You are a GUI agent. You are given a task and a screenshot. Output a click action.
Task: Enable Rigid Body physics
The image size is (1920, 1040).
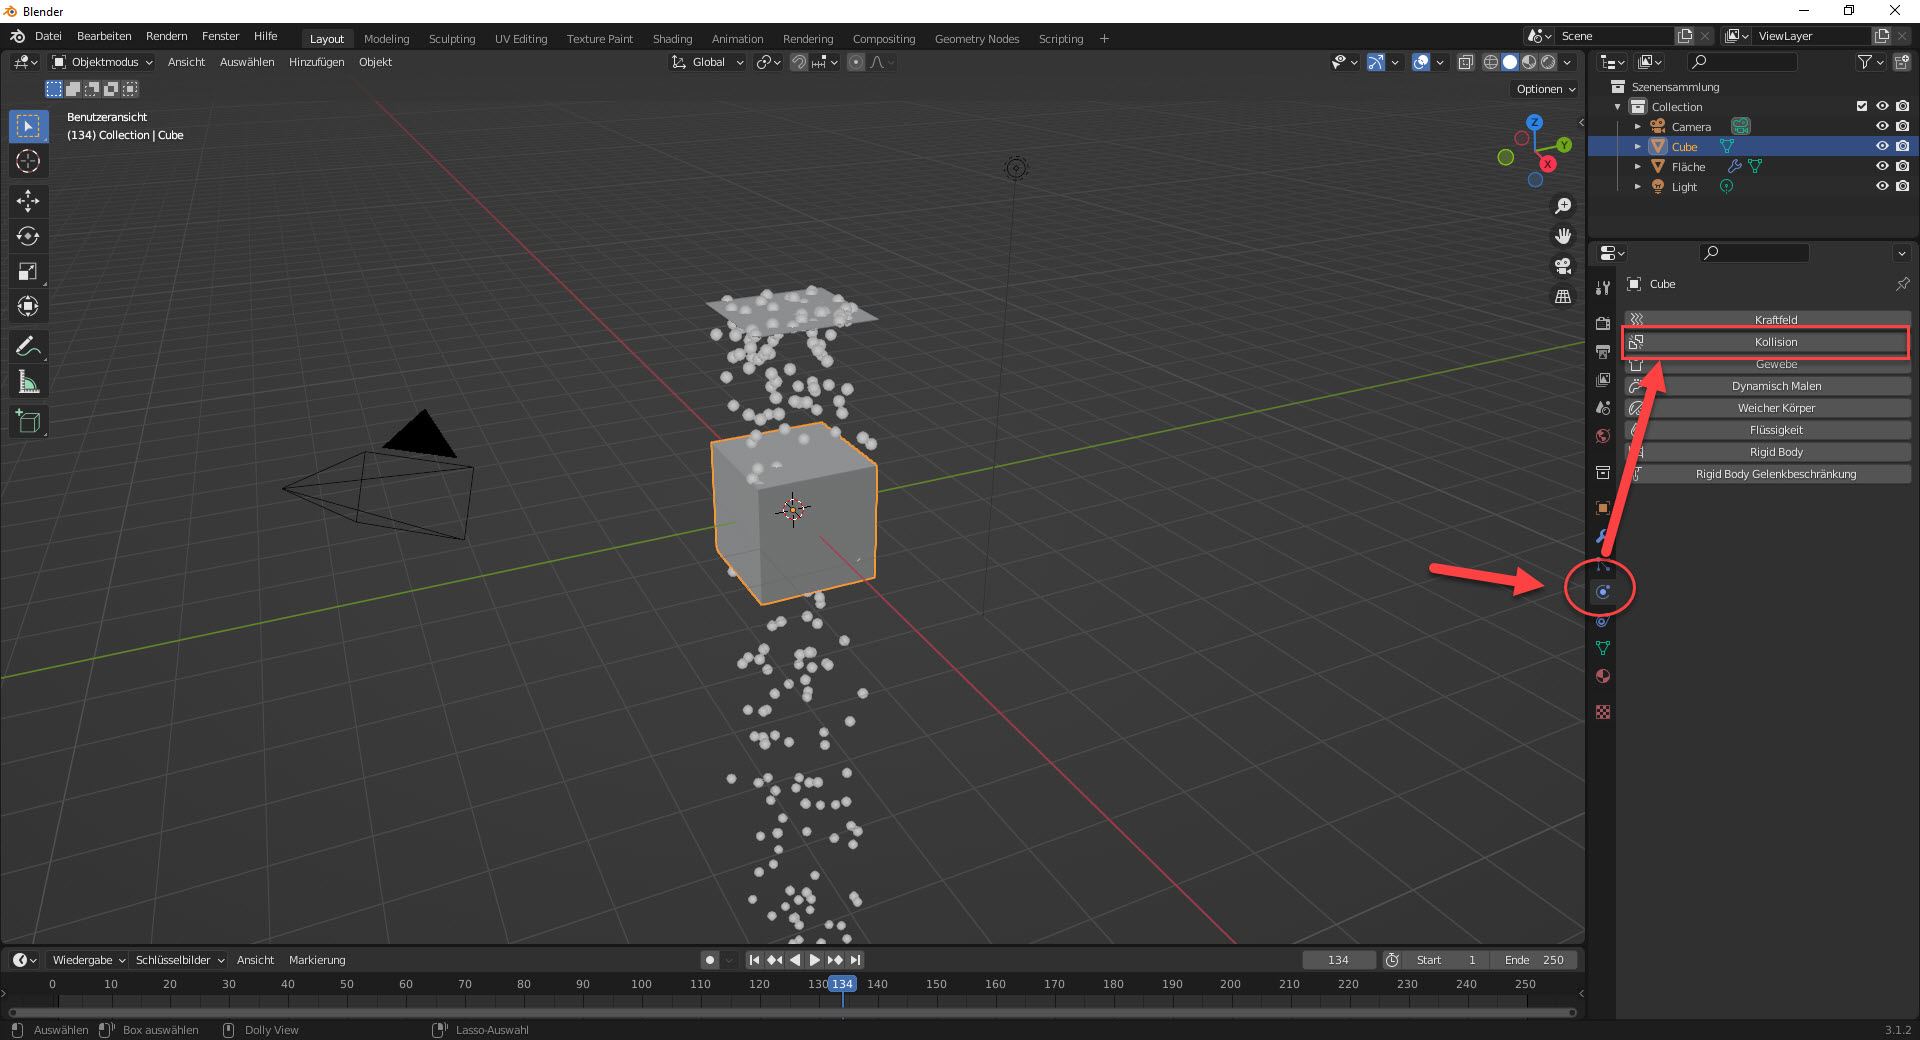tap(1775, 452)
